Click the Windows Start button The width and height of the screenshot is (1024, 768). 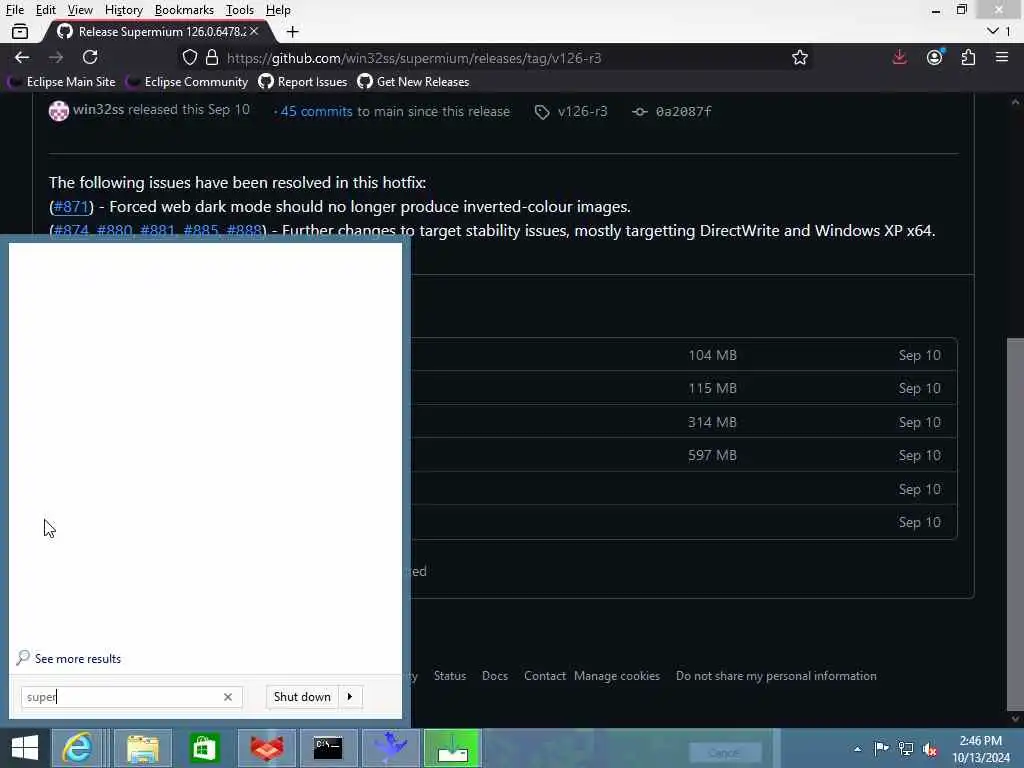[25, 748]
